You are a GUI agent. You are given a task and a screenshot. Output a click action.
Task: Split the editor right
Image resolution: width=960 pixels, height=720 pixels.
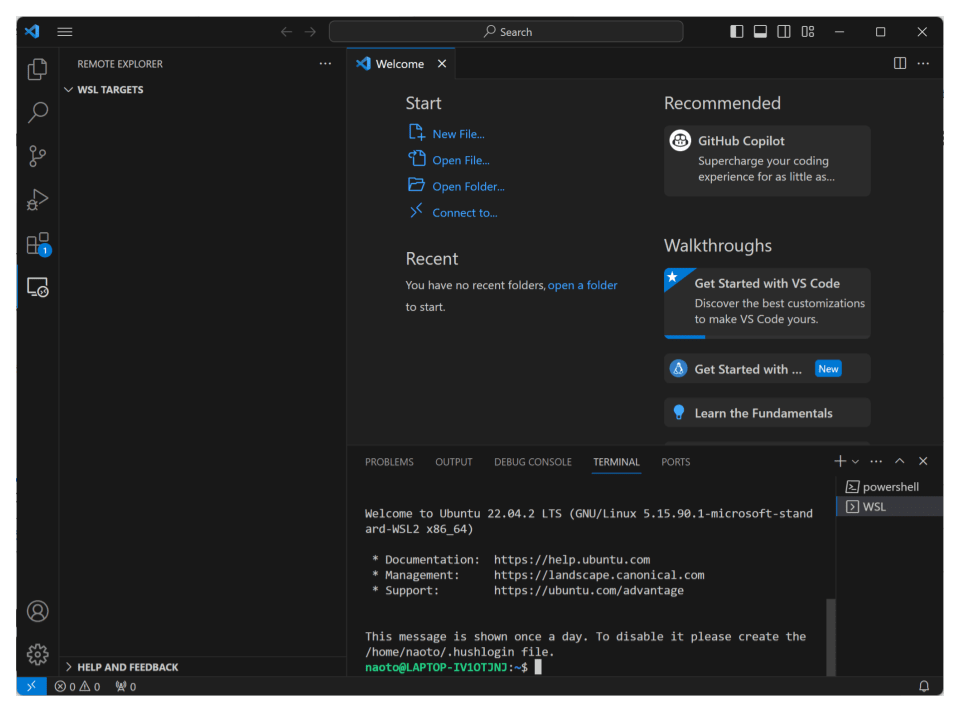900,64
